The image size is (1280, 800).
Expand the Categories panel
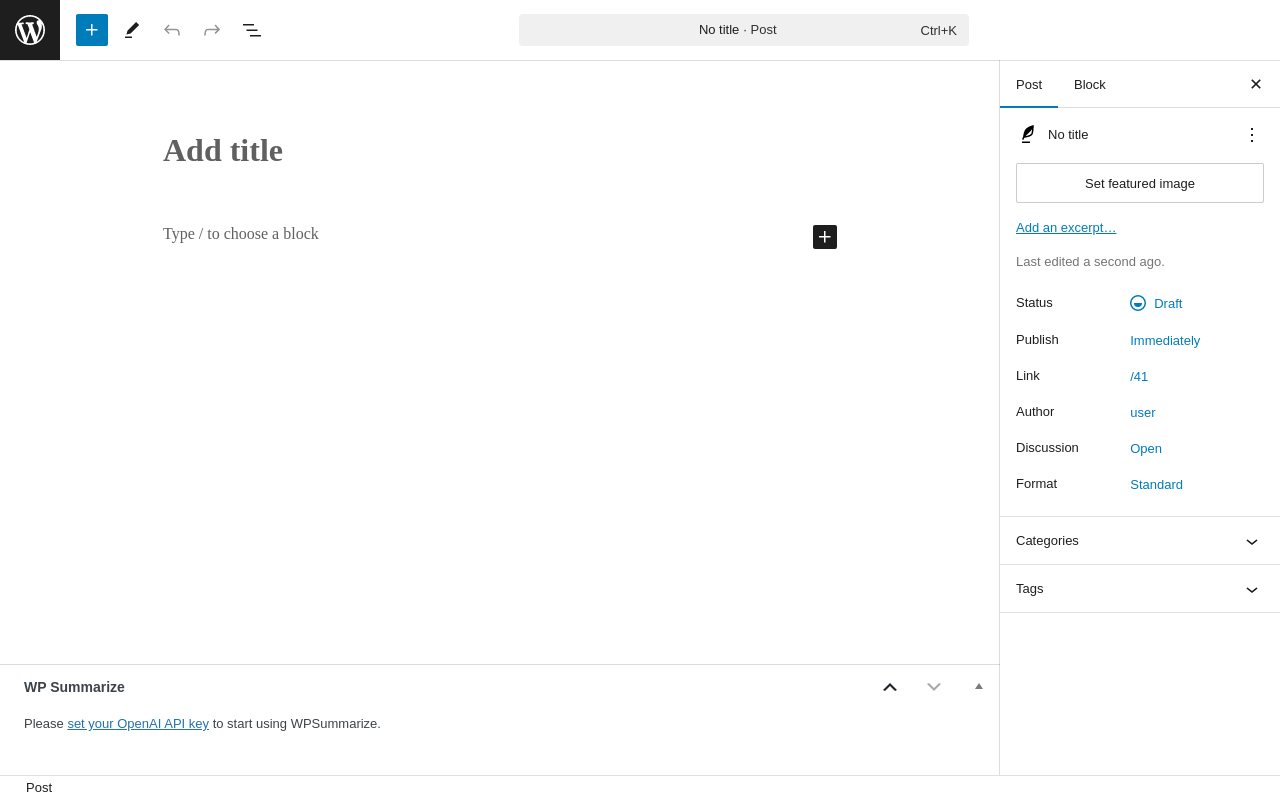pos(1140,541)
